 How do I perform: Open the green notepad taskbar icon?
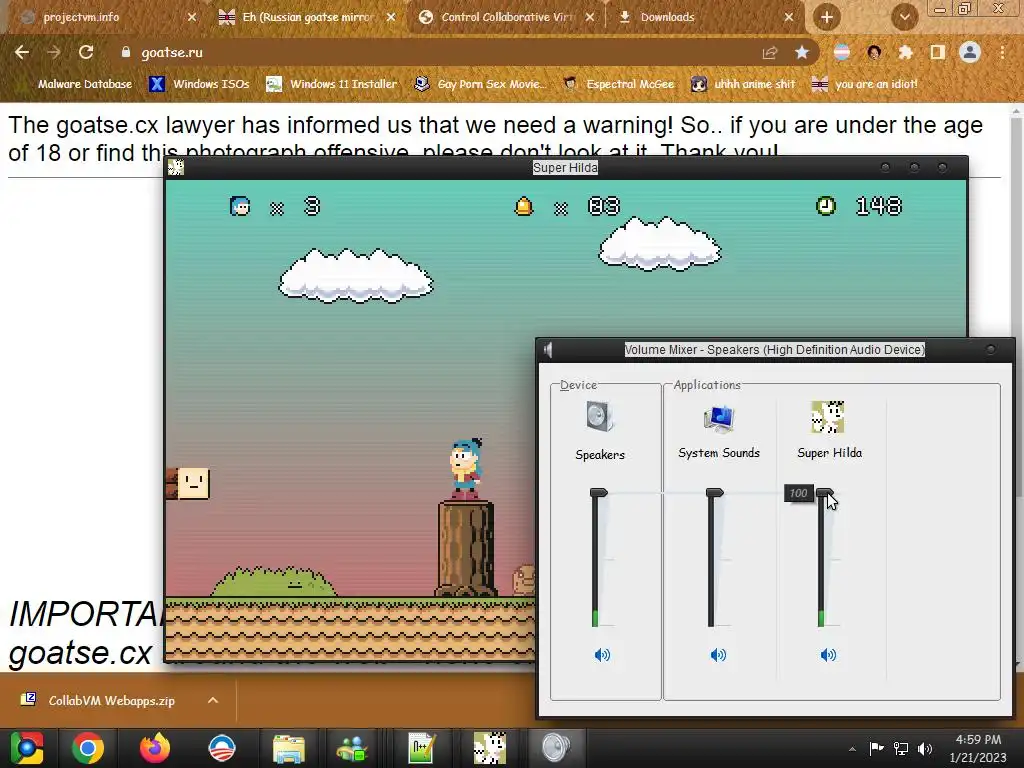pyautogui.click(x=421, y=748)
